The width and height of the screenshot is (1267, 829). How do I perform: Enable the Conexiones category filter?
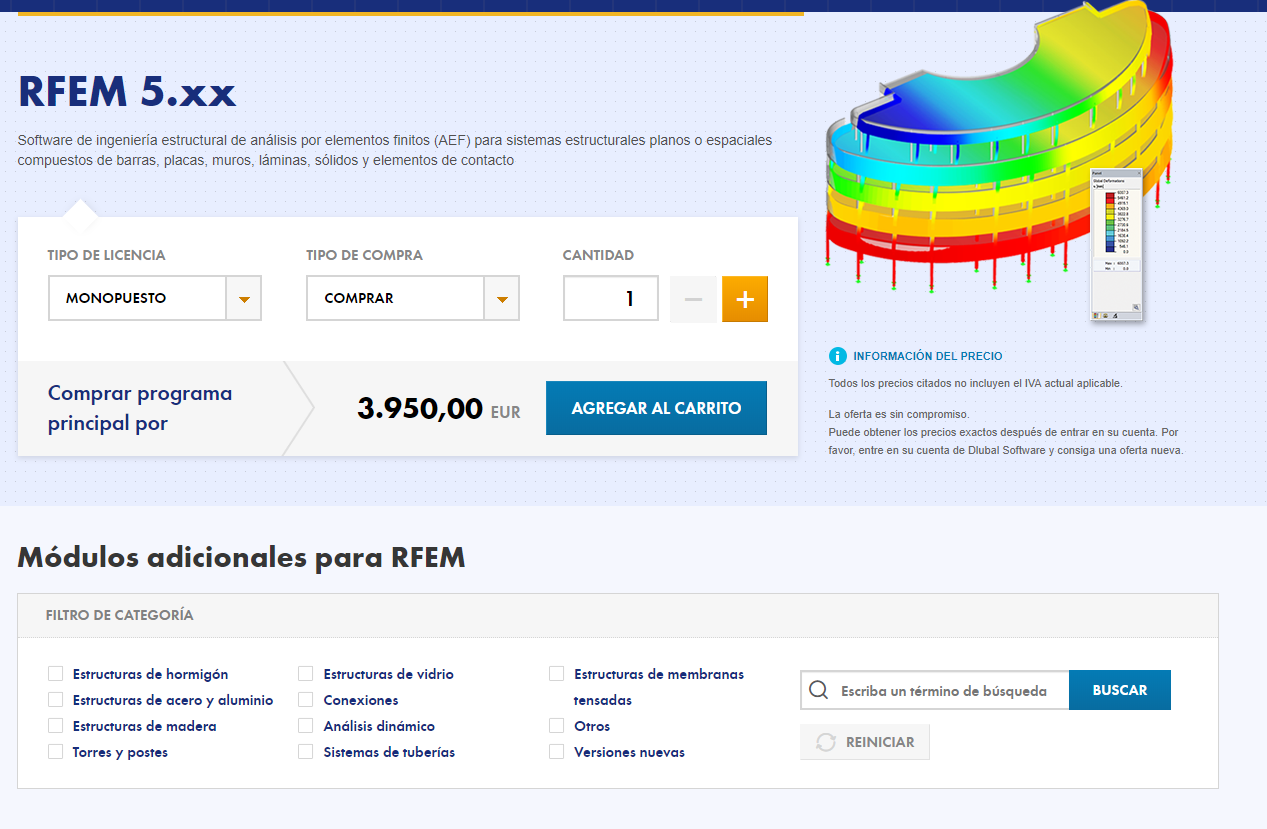point(305,699)
